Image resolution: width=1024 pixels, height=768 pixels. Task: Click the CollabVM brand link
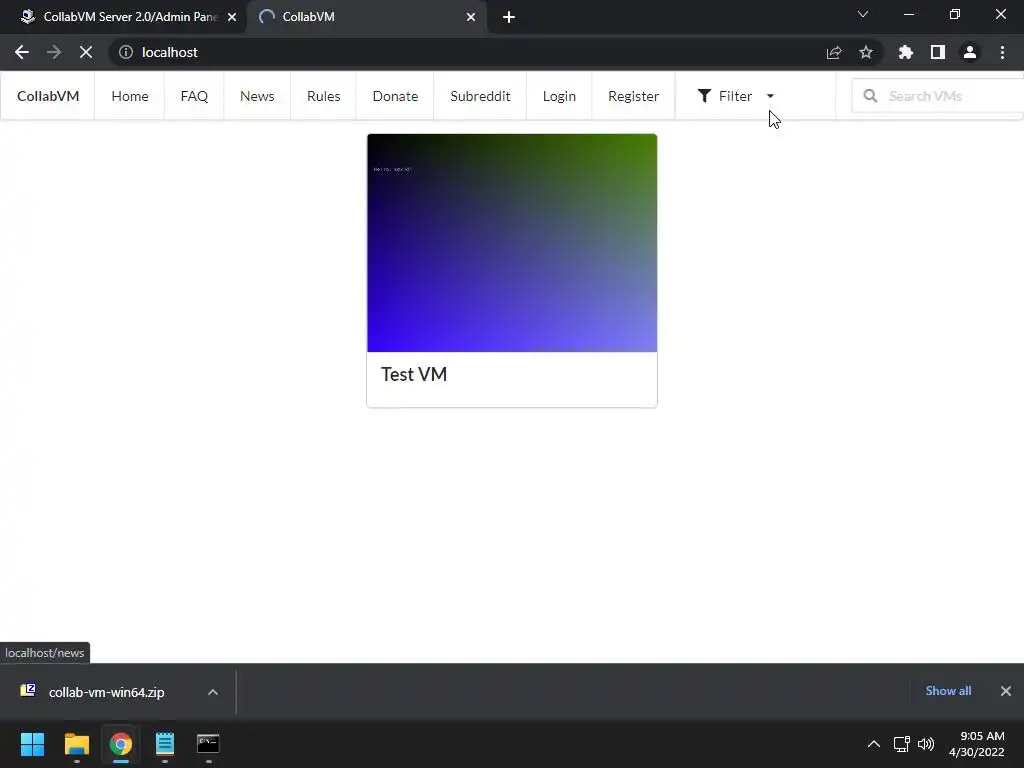pyautogui.click(x=48, y=96)
